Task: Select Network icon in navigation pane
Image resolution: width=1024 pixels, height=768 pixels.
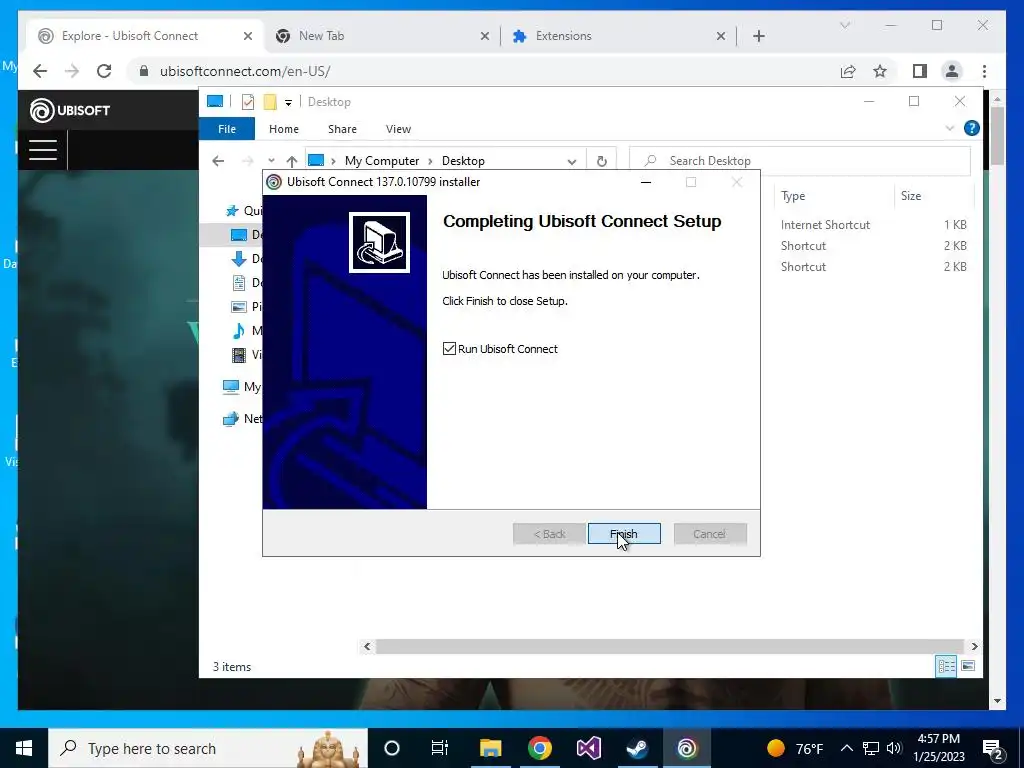Action: tap(231, 419)
